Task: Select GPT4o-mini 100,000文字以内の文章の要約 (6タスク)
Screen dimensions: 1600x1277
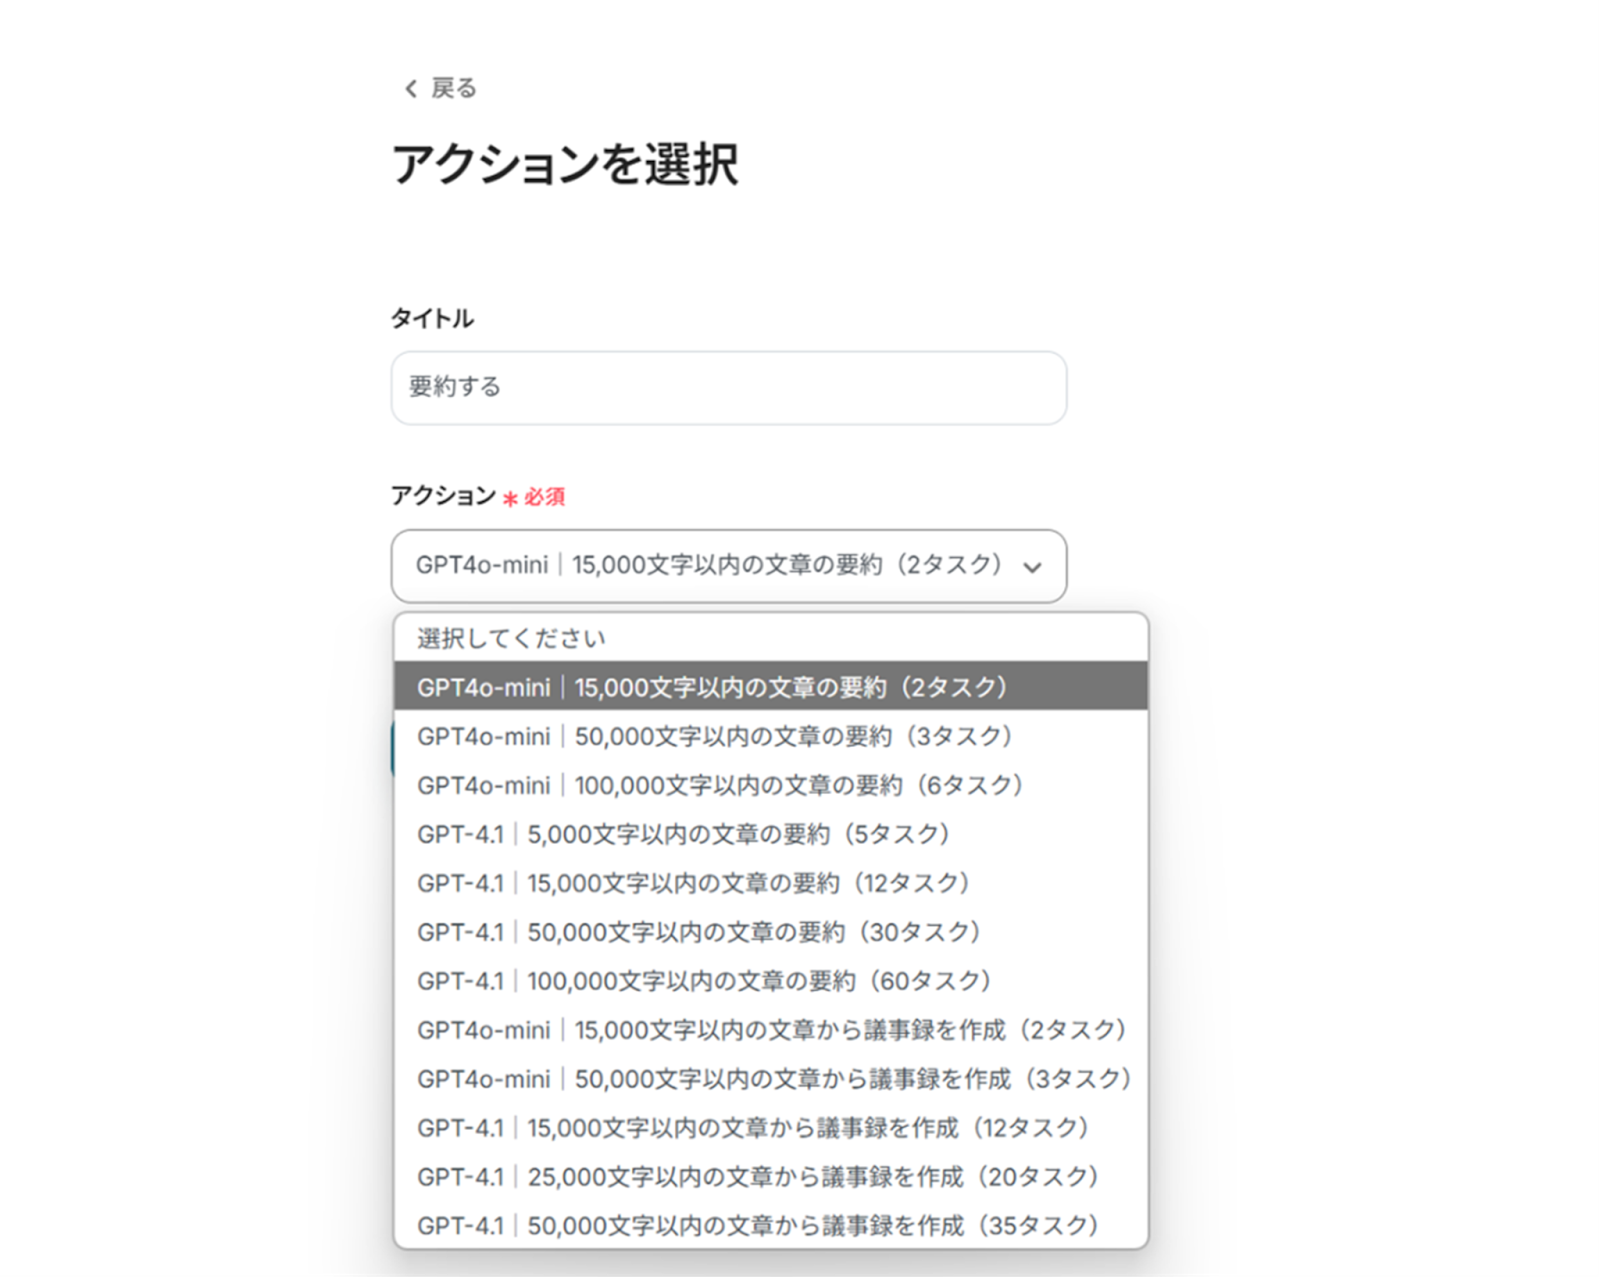Action: click(x=771, y=785)
